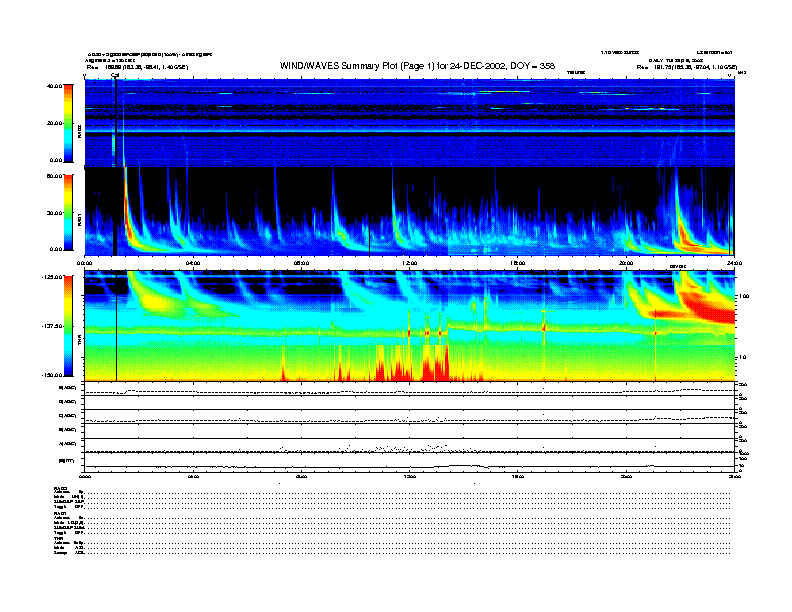Click the 00:00 time tick below the RAD1 panel
792x612 pixels.
pyautogui.click(x=84, y=263)
